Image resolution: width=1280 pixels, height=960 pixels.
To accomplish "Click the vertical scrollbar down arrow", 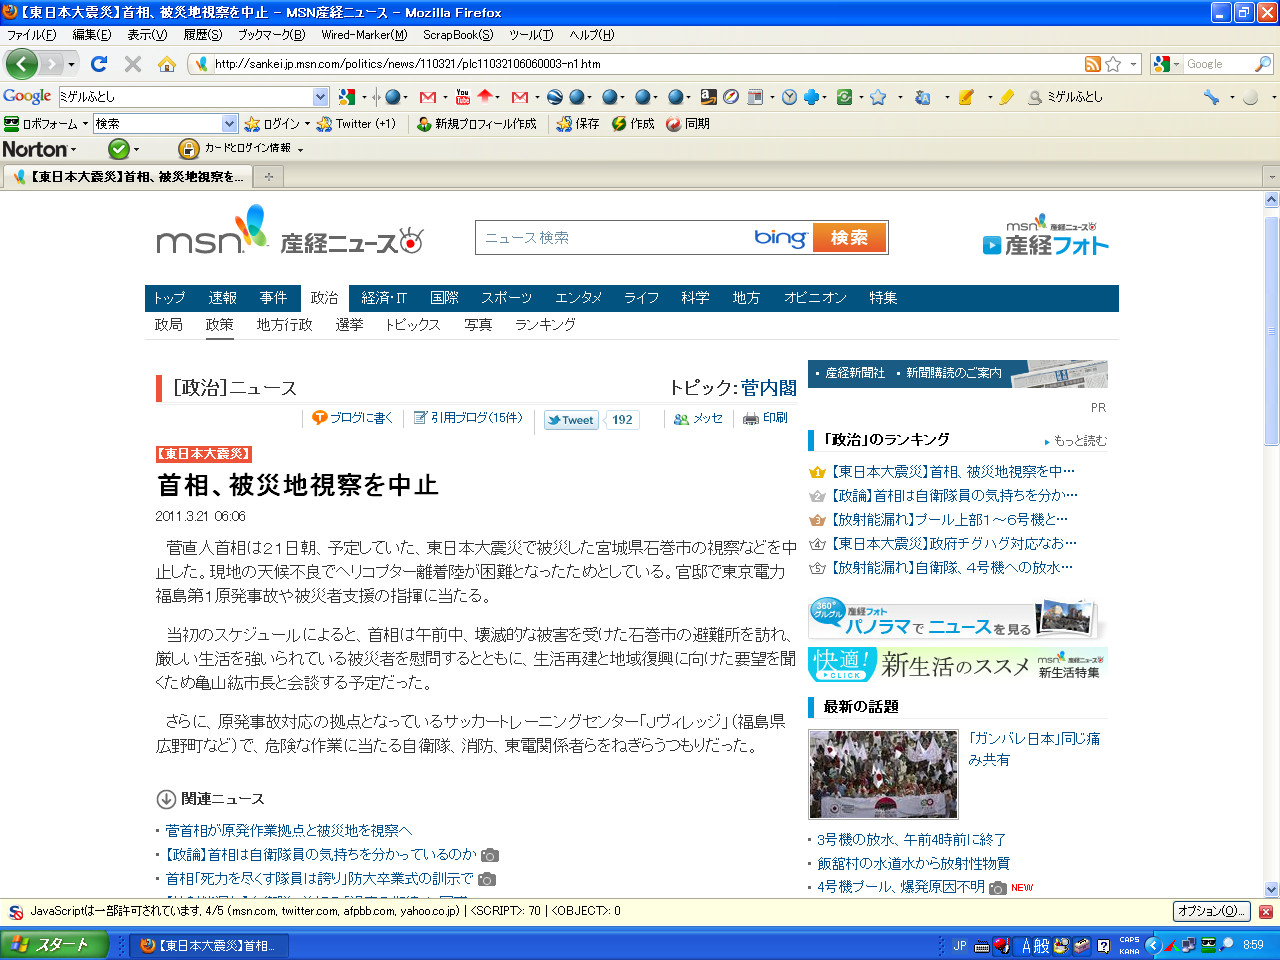I will coord(1272,889).
